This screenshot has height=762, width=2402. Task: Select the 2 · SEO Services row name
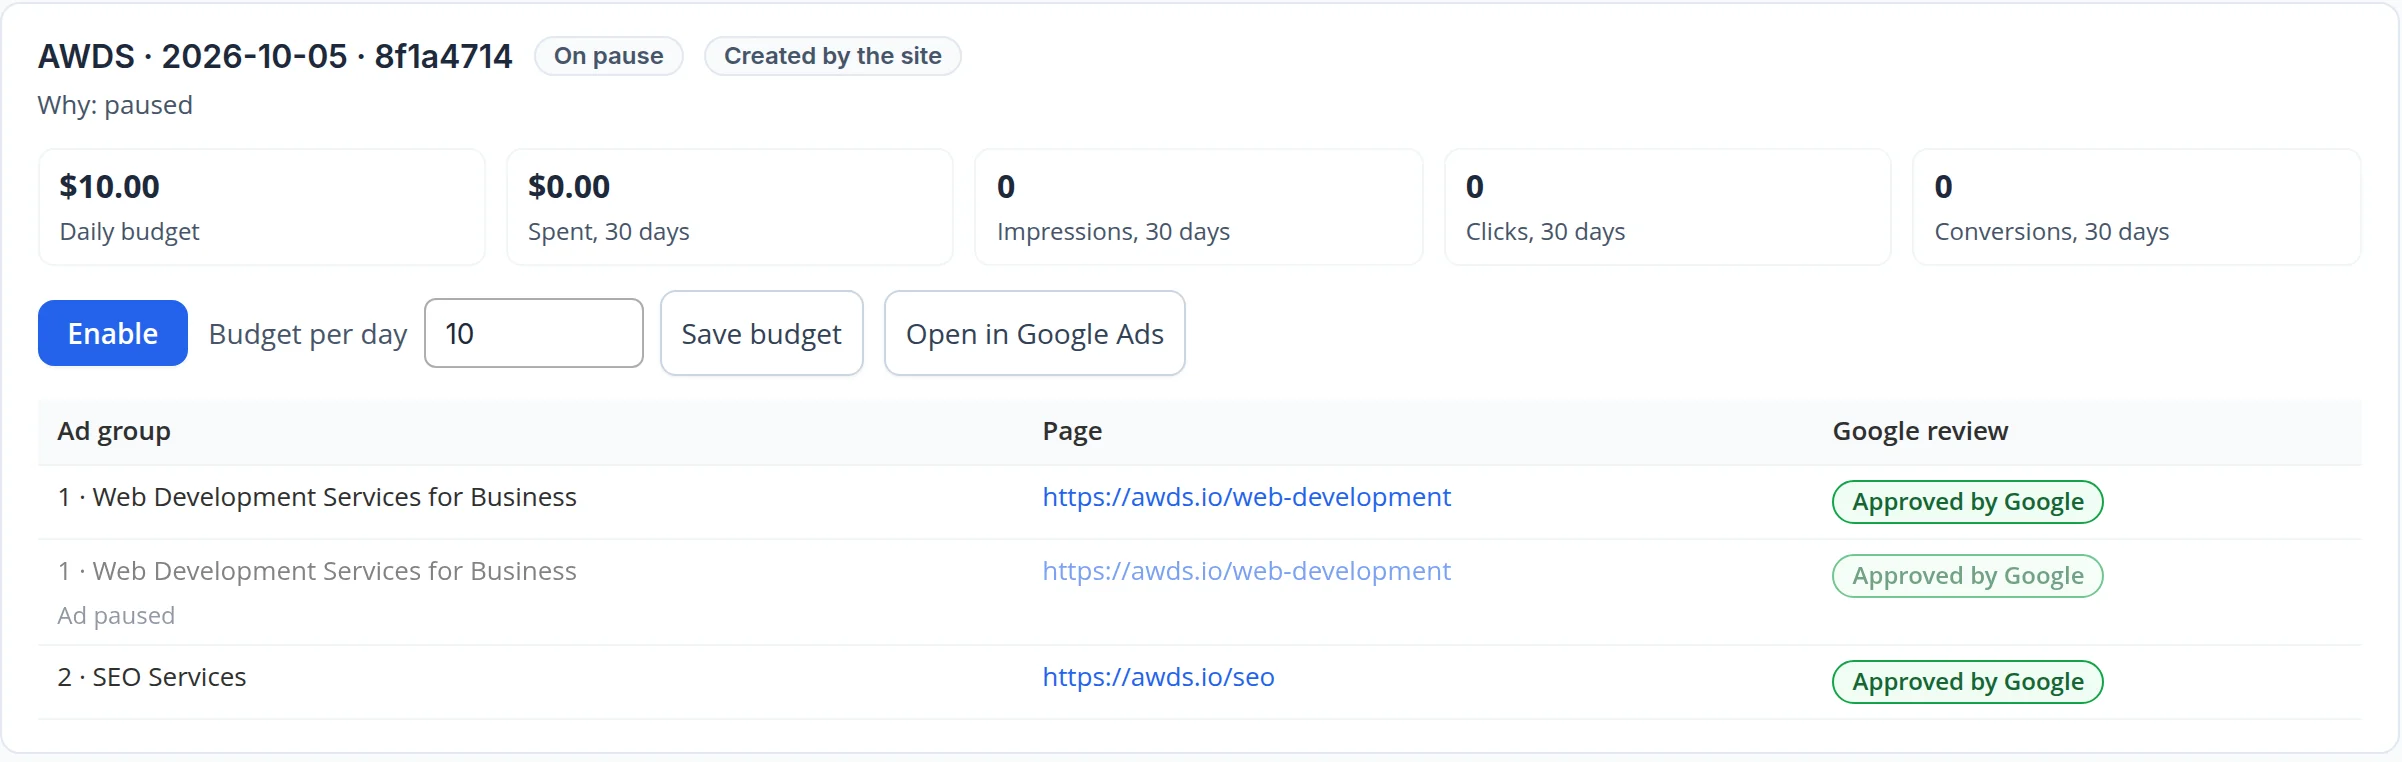(152, 677)
